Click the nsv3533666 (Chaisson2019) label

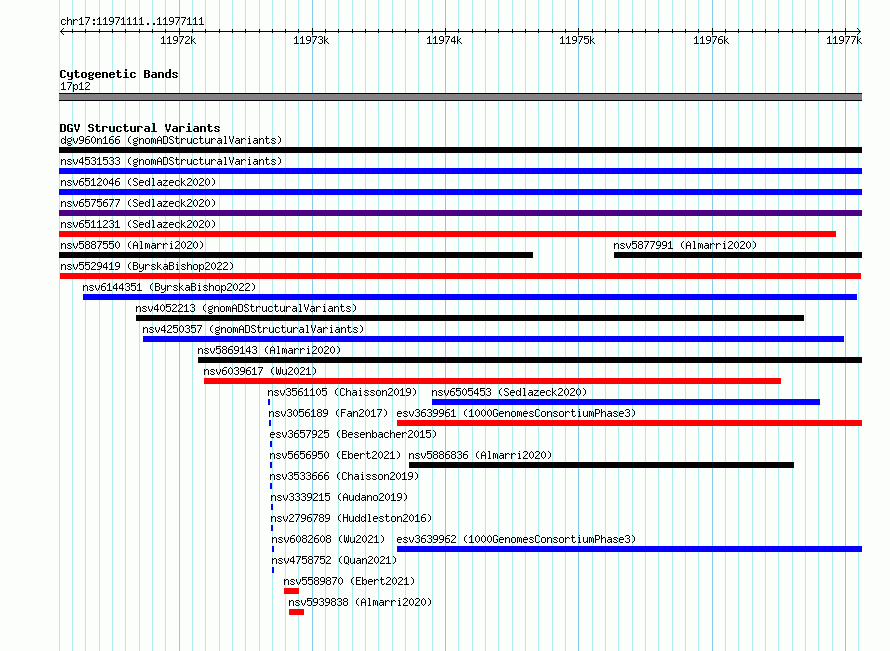tap(344, 476)
